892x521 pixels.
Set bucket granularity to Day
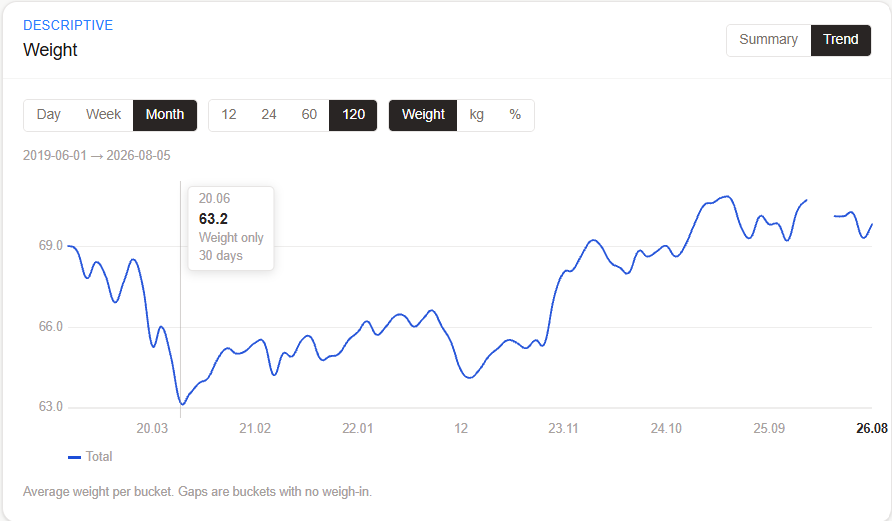49,115
